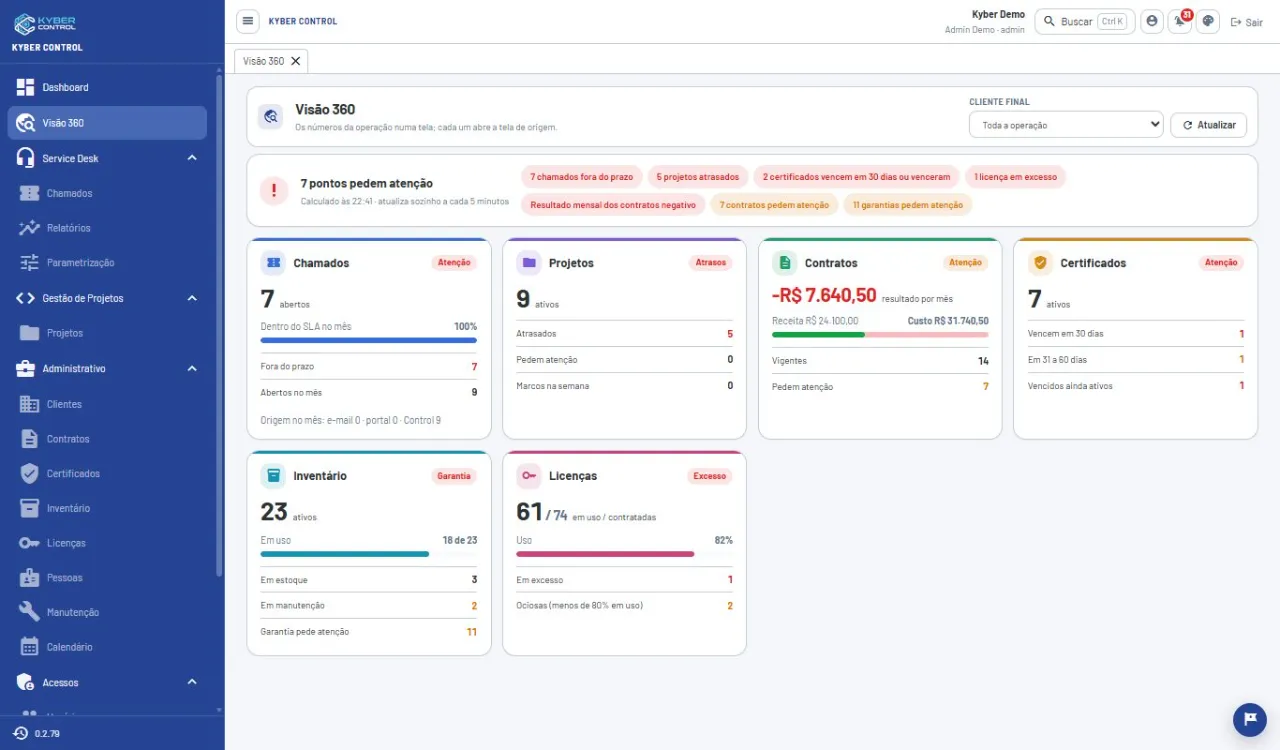Open Calendário in the sidebar
The width and height of the screenshot is (1280, 750).
click(x=109, y=647)
